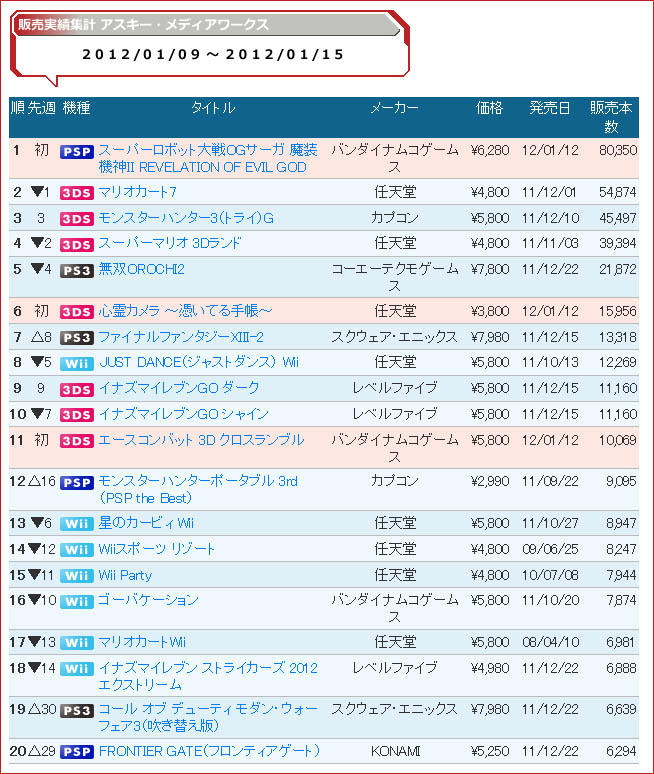The height and width of the screenshot is (774, 654).
Task: Click down arrow in マリオカート7 row
Action: [37, 191]
